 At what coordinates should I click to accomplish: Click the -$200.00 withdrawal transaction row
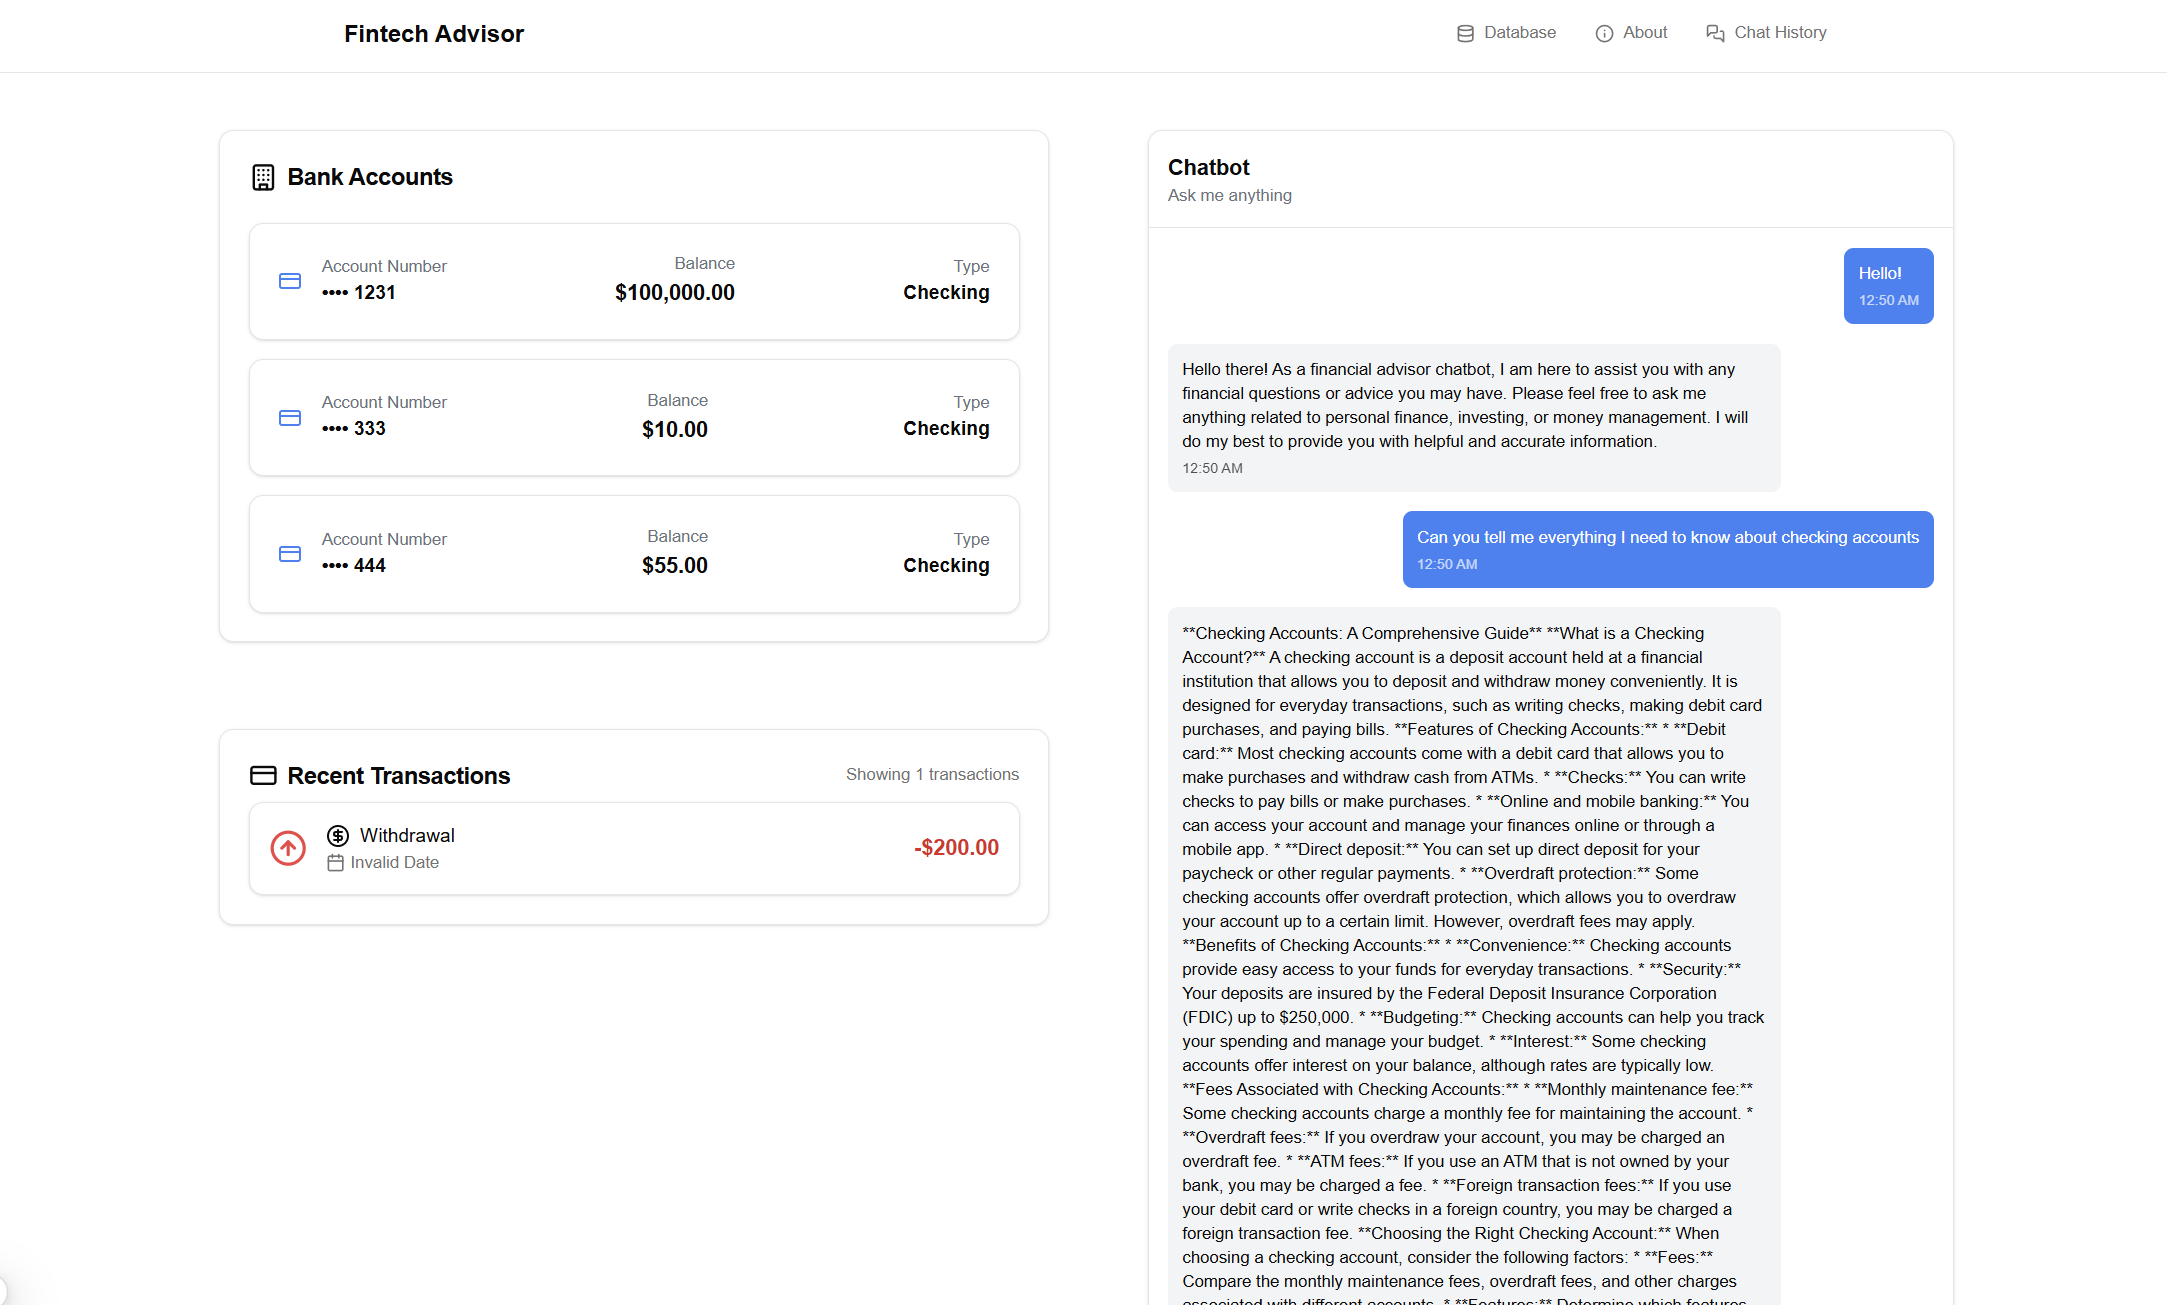tap(634, 848)
